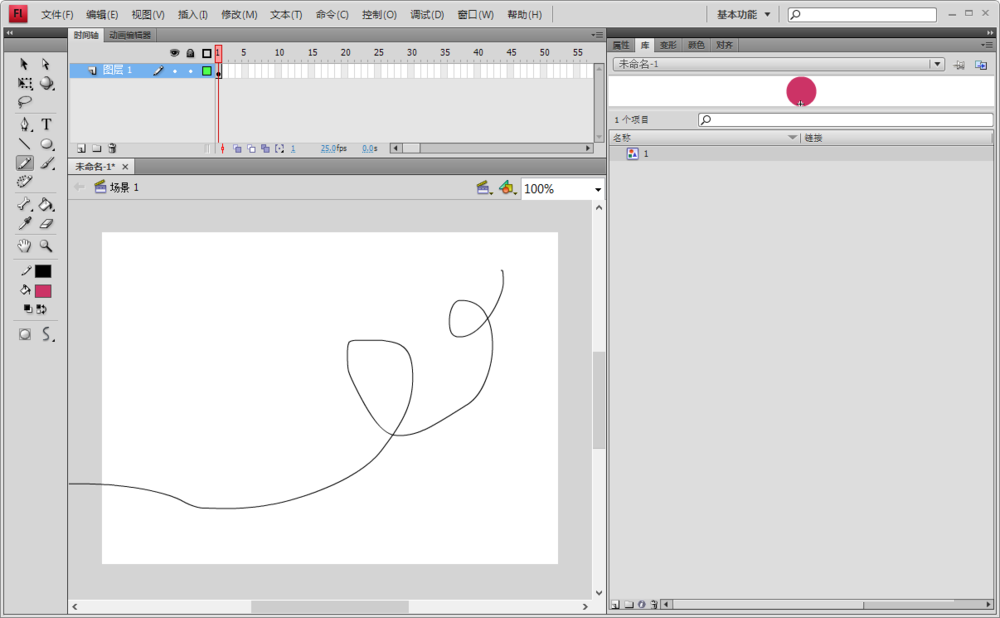
Task: Open the 基本功能 workspace switcher
Action: coord(744,15)
